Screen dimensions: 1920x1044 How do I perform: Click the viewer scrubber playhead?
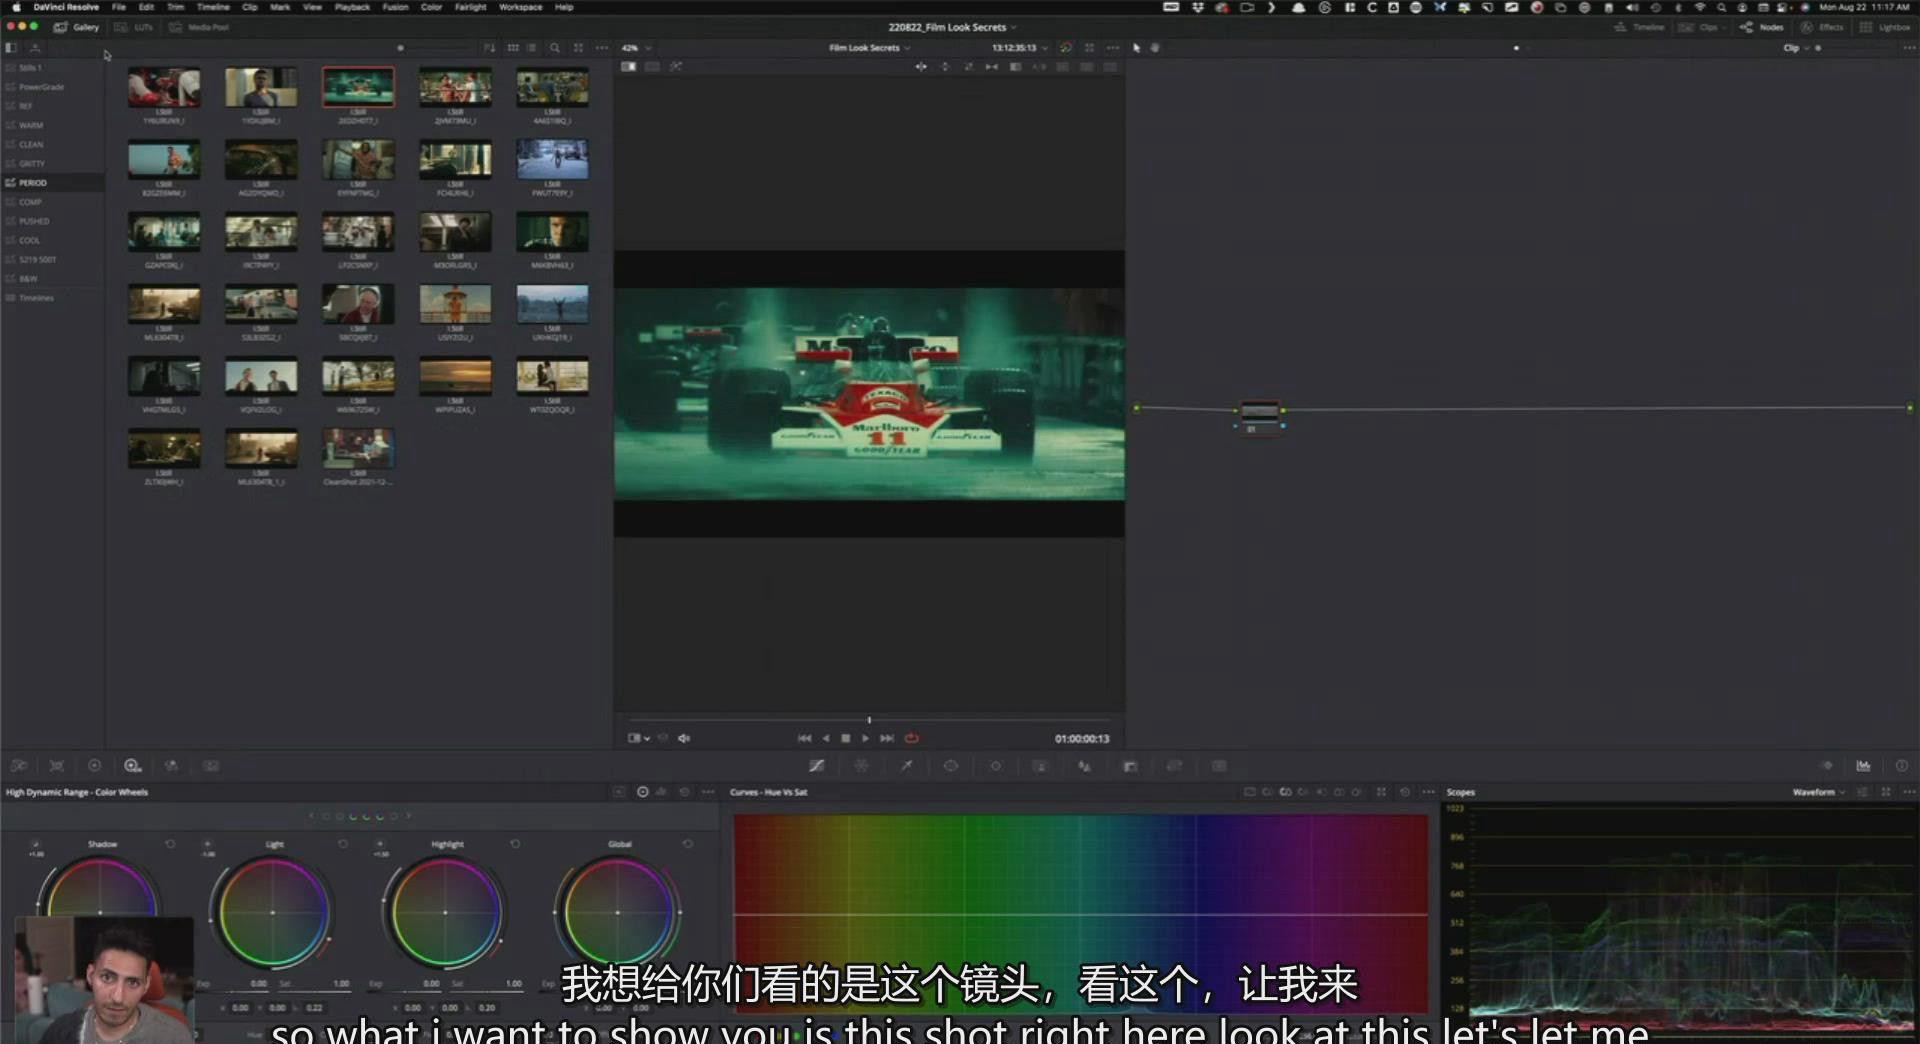point(869,720)
